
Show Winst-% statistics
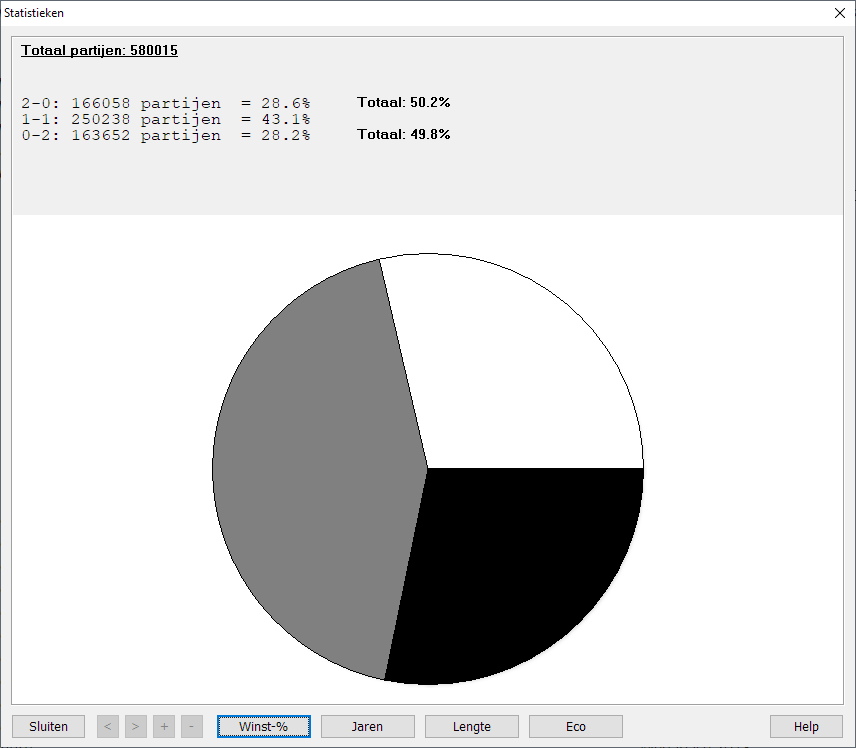264,727
